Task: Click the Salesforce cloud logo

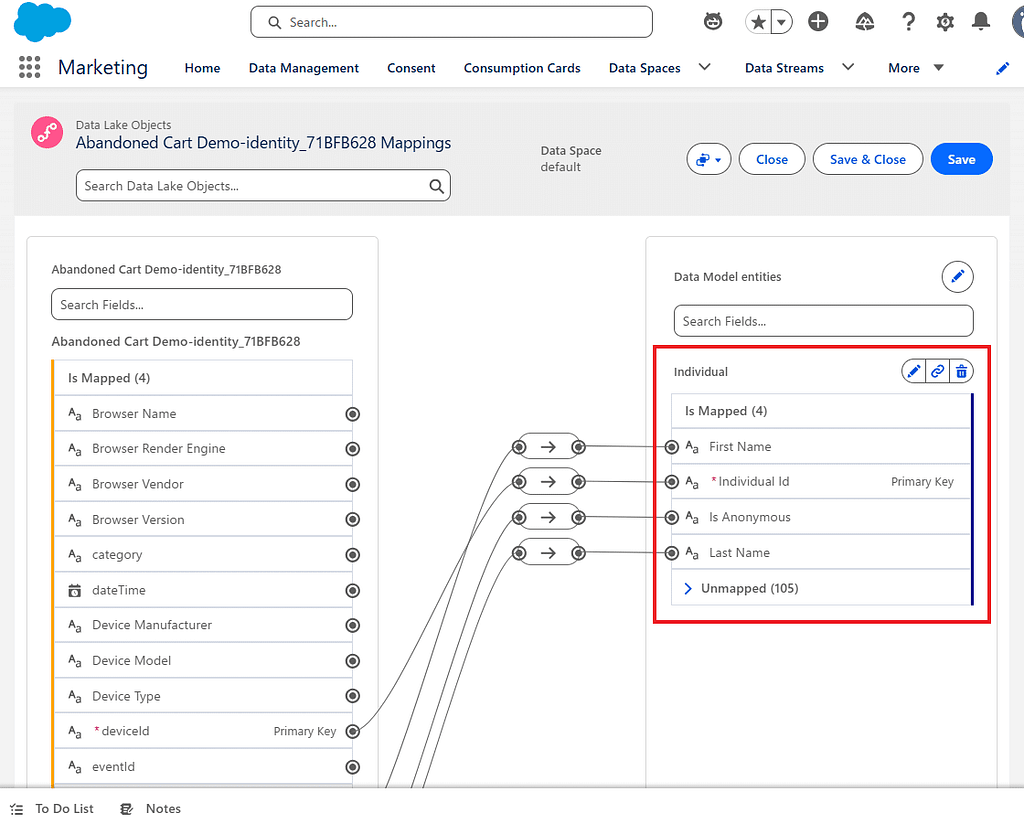Action: (42, 22)
